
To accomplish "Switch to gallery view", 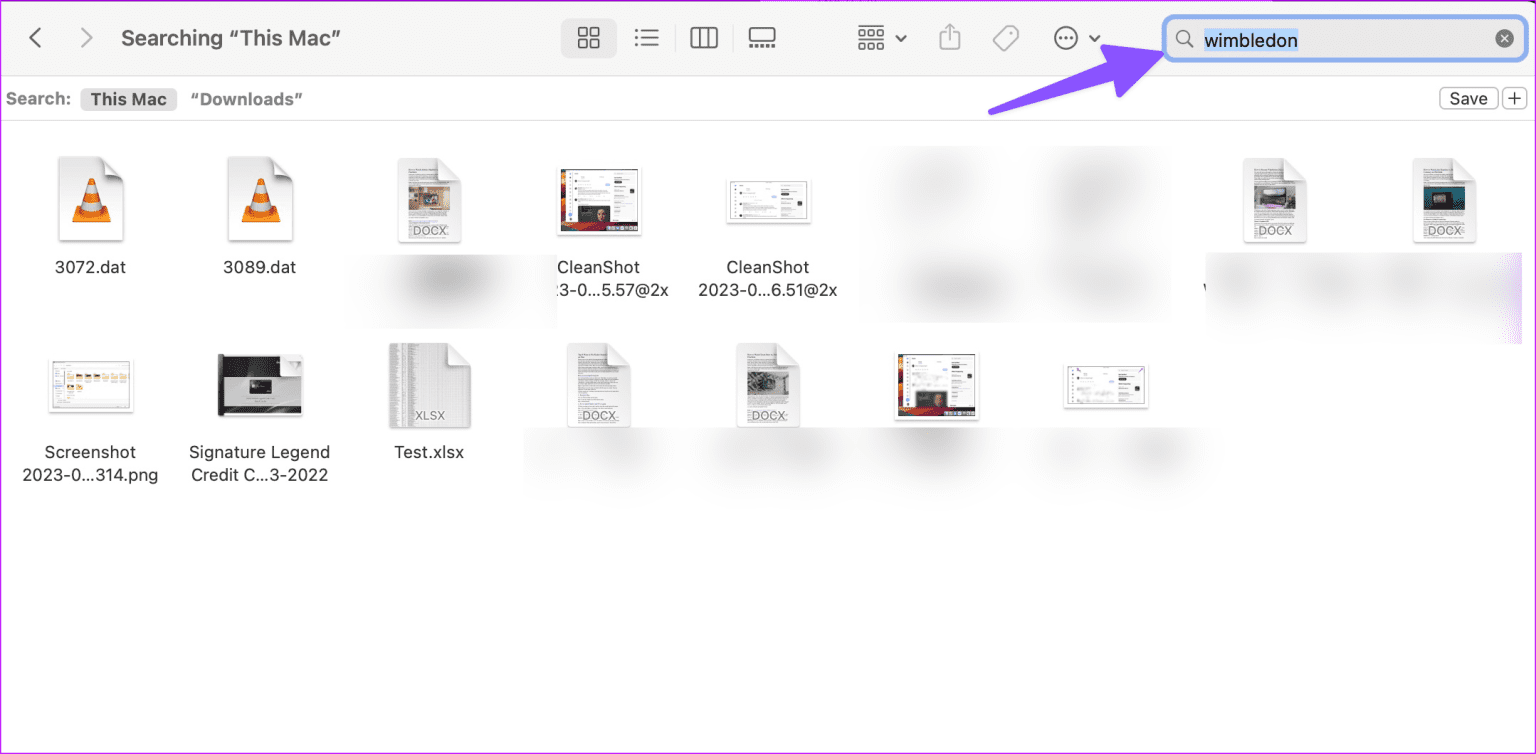I will (x=762, y=38).
